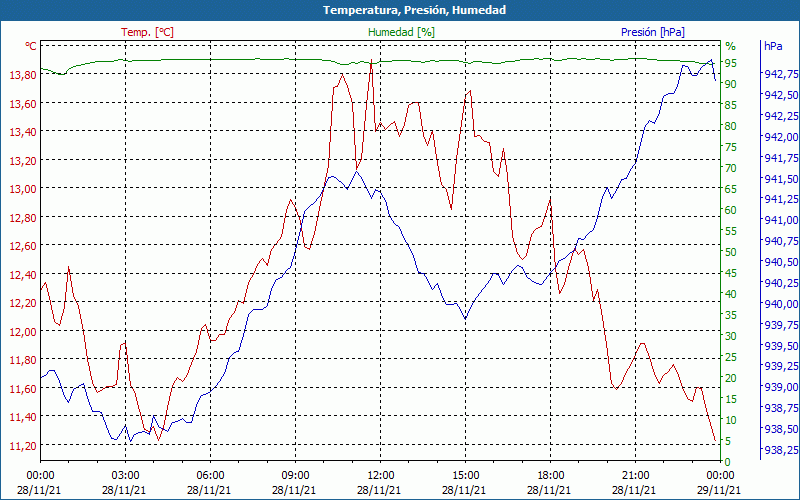Click the '942,00' pressure axis value

tap(782, 137)
